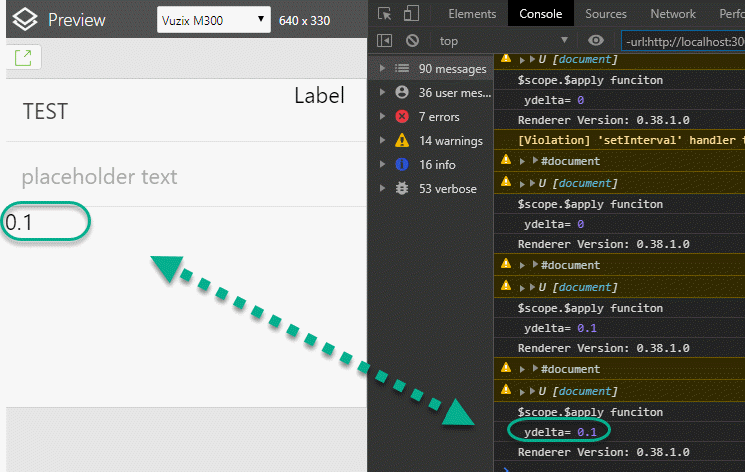Expand the 16 info group
The height and width of the screenshot is (472, 745).
[382, 164]
